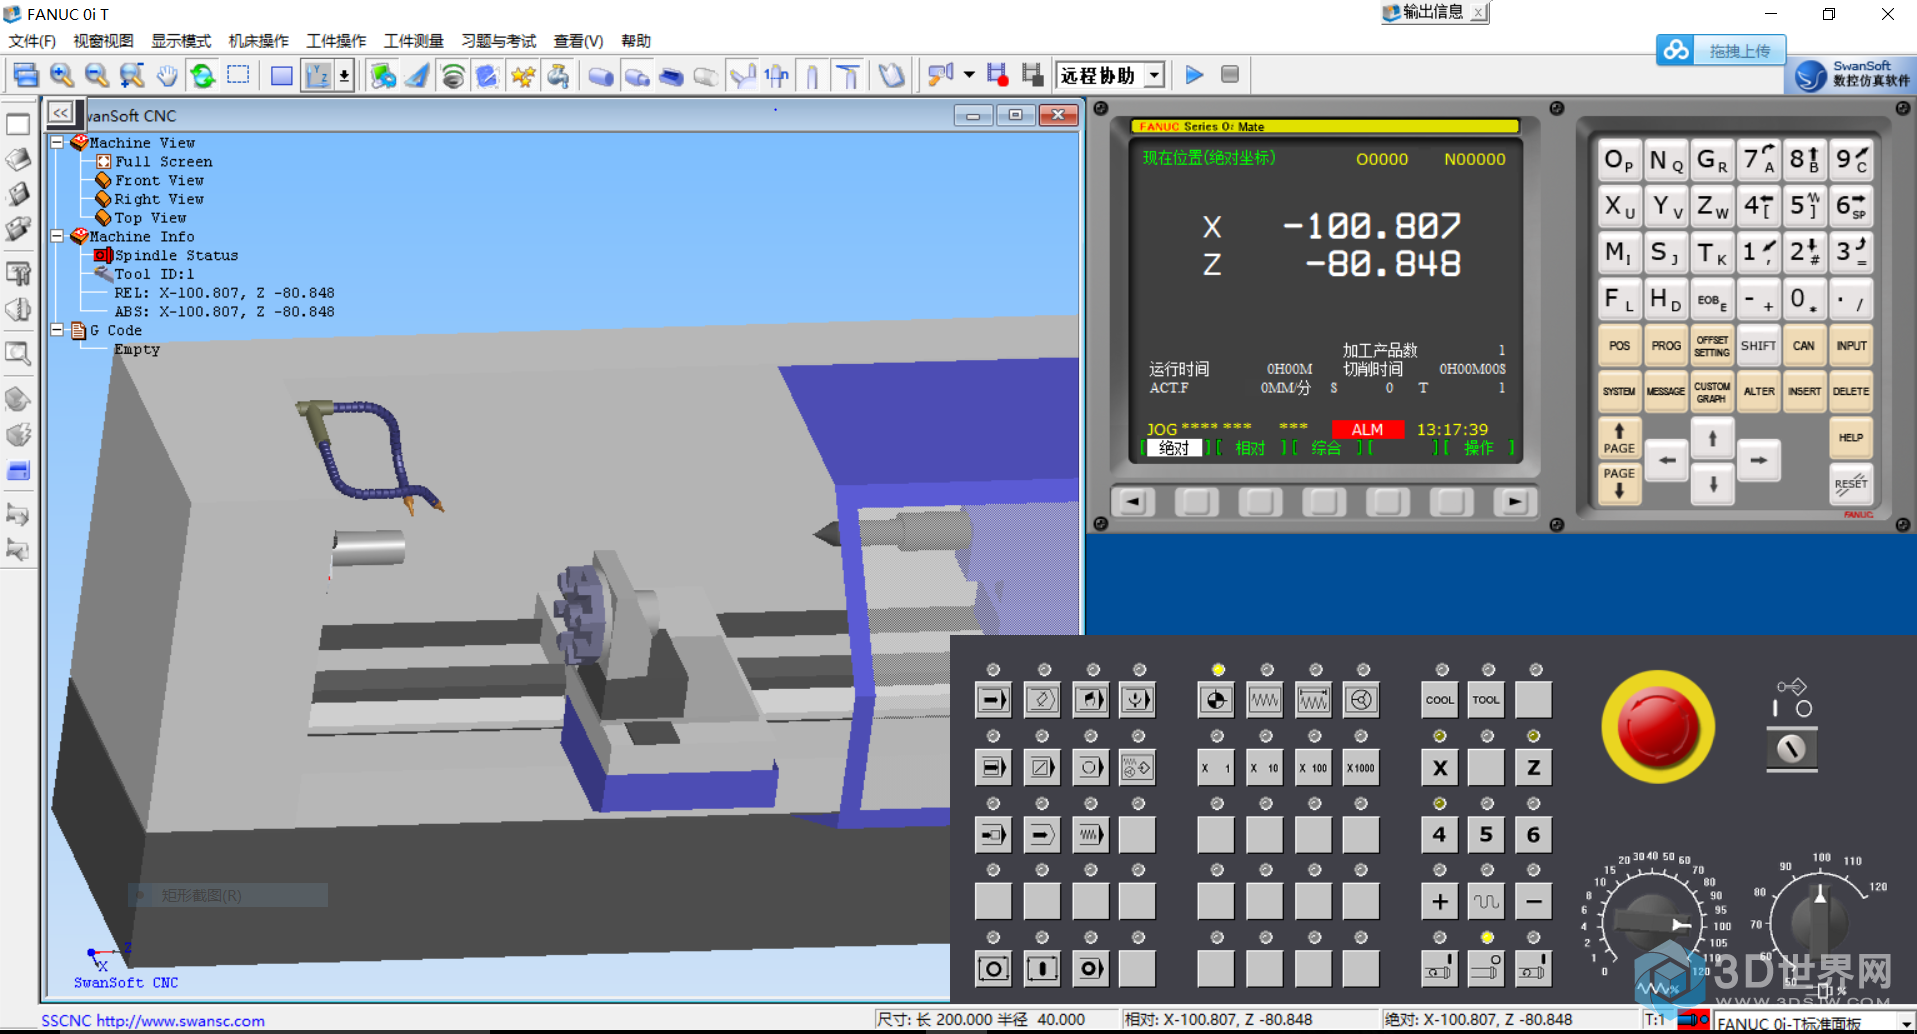Click the yellow stars toolbar icon

(523, 75)
